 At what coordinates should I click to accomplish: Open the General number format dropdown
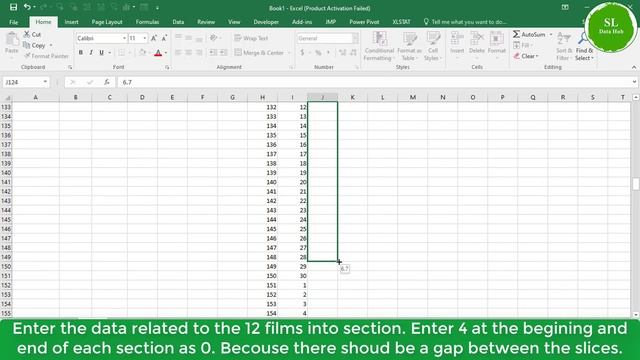pyautogui.click(x=355, y=38)
